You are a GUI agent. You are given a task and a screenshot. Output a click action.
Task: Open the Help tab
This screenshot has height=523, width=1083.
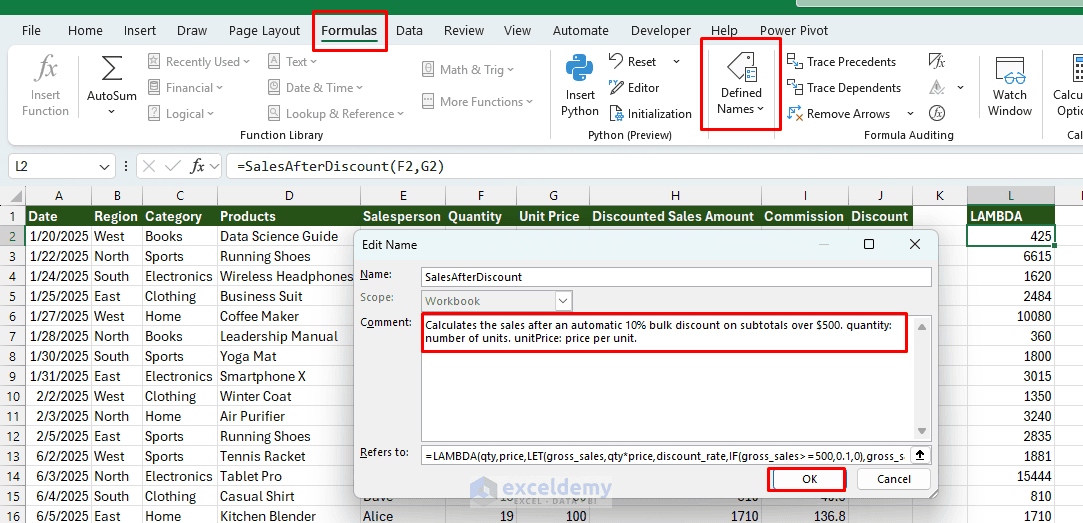pos(724,30)
